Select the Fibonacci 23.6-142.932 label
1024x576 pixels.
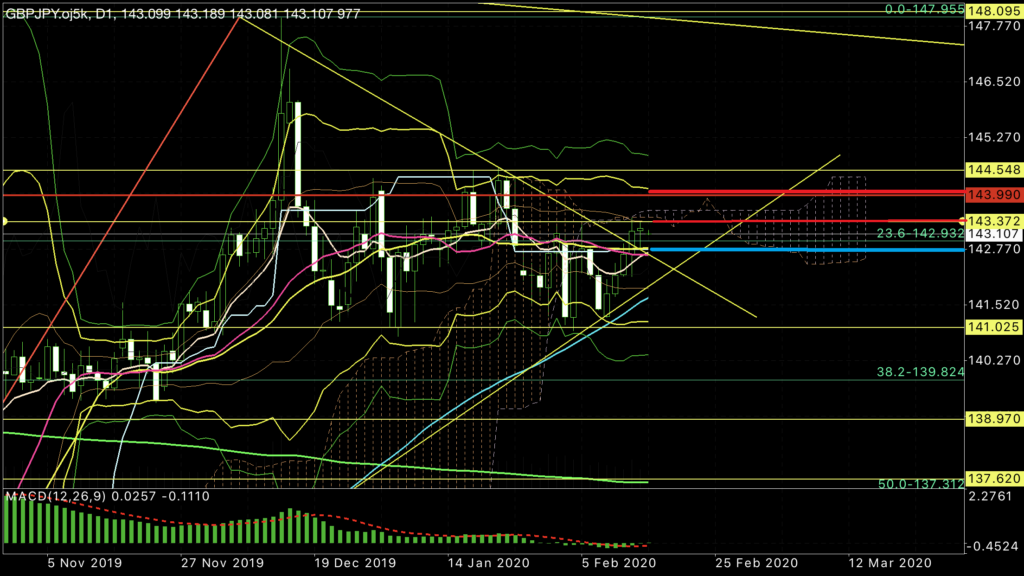(920, 233)
